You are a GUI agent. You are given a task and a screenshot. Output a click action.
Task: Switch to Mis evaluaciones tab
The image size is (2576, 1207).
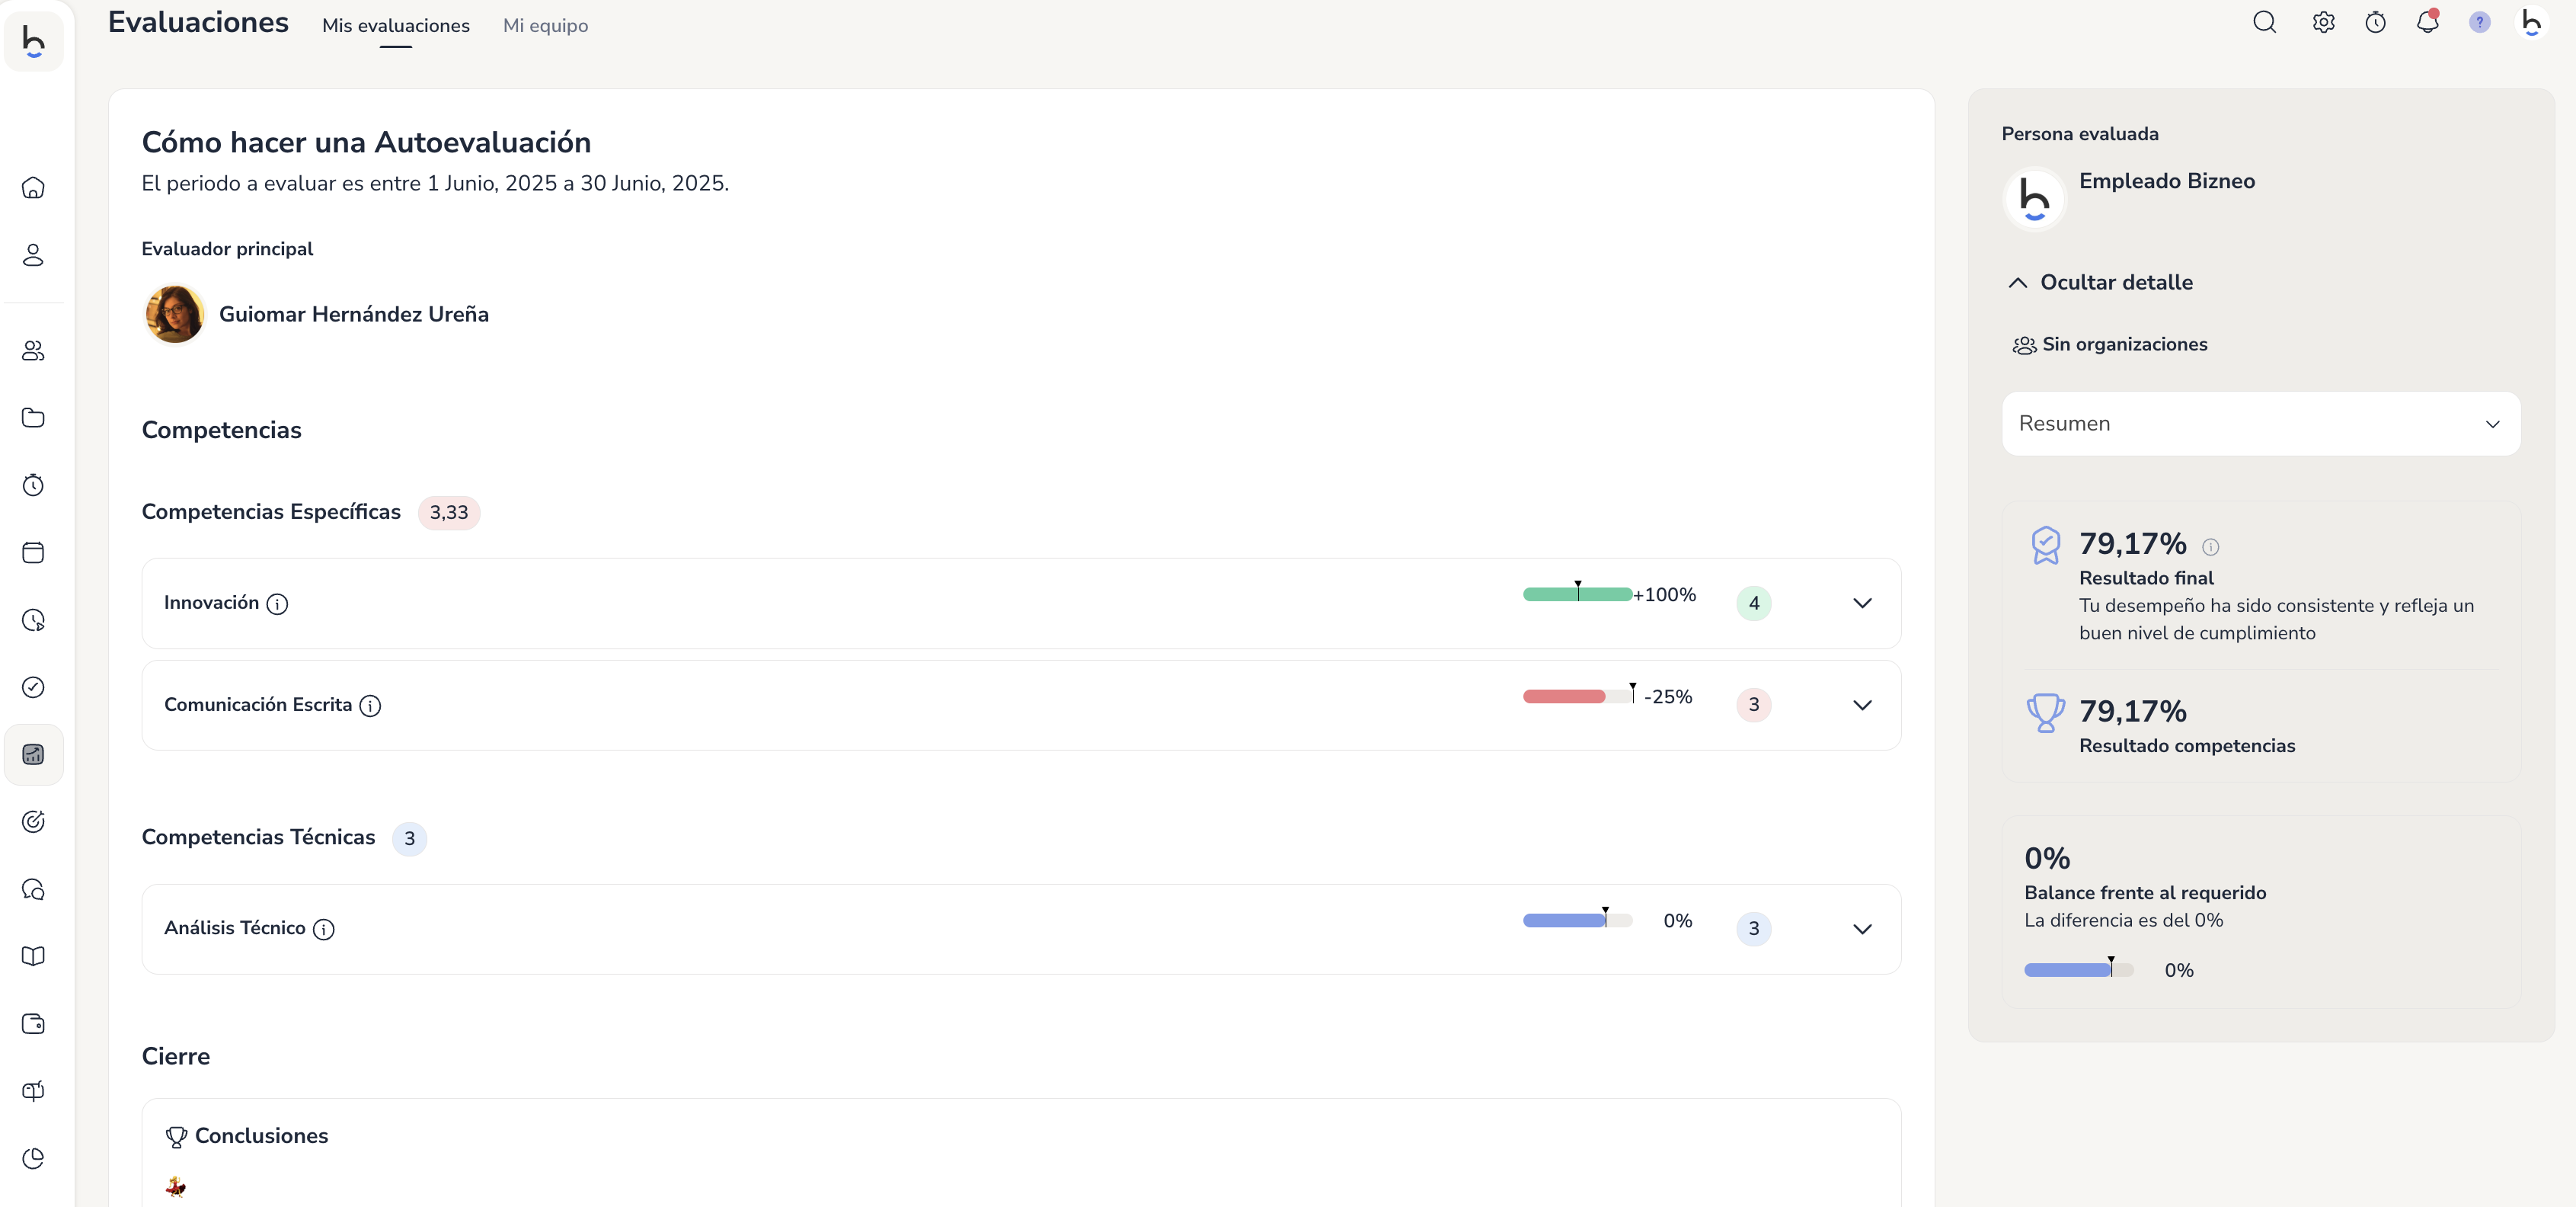tap(396, 26)
